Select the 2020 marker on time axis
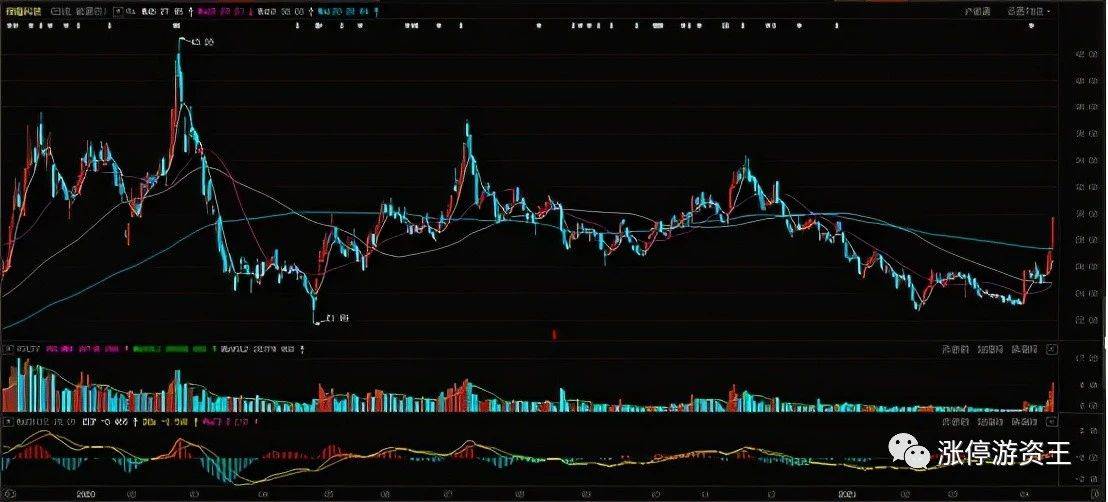 coord(86,494)
